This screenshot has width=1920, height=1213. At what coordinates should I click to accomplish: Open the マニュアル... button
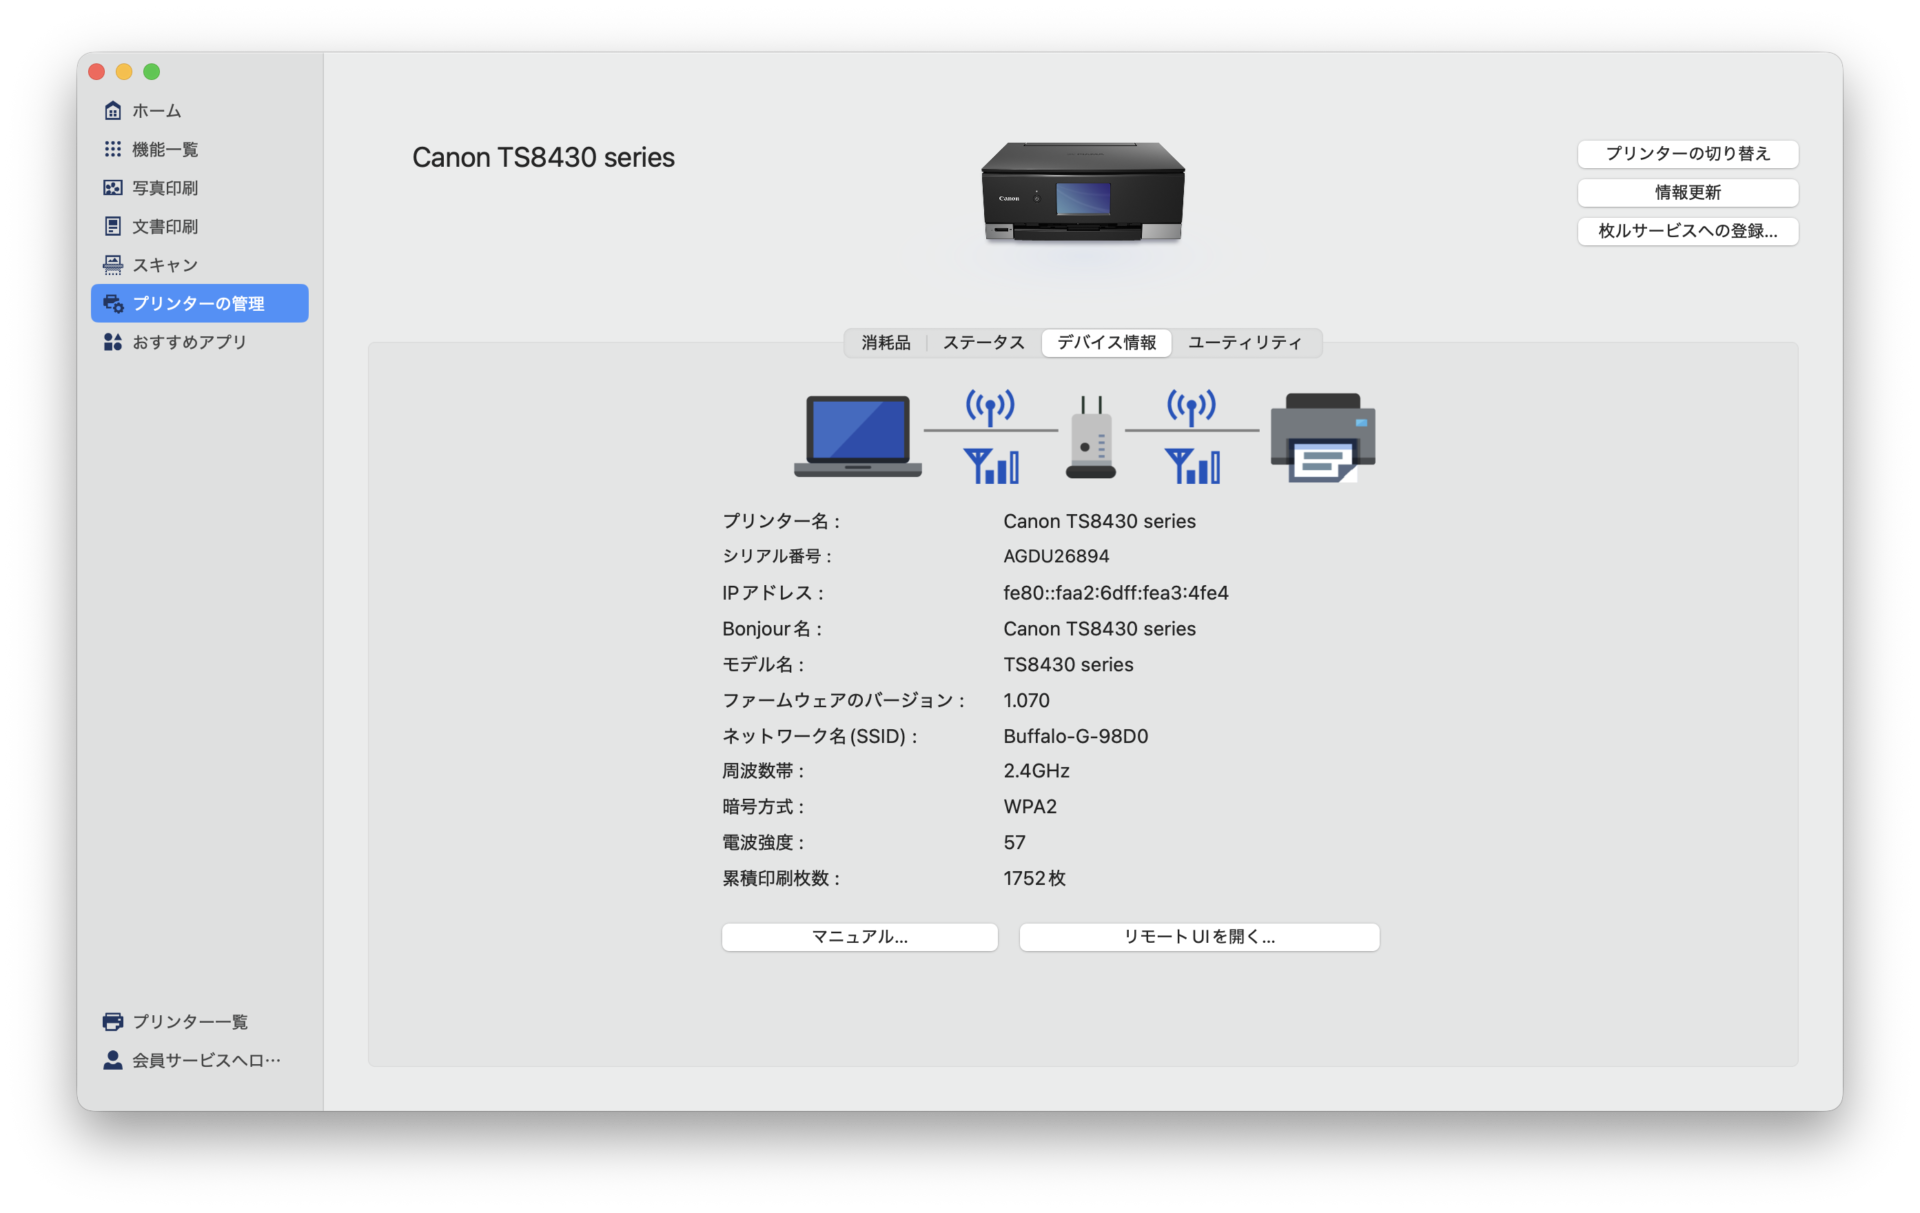859,937
